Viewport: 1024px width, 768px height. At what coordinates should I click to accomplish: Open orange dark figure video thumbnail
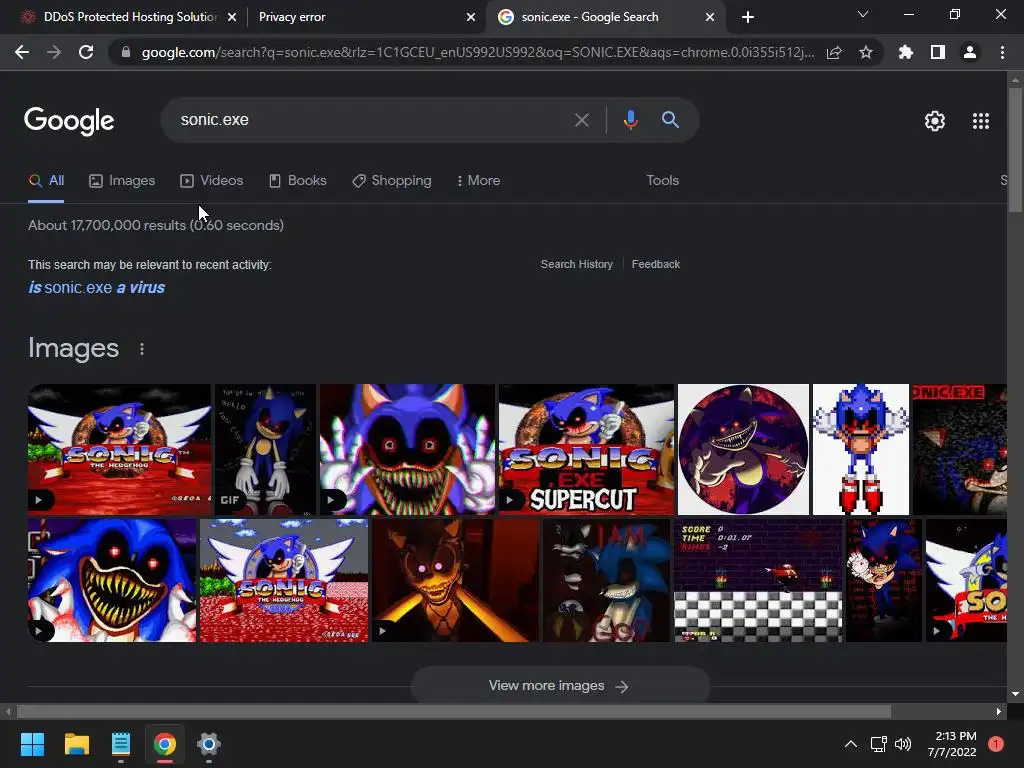pos(456,581)
